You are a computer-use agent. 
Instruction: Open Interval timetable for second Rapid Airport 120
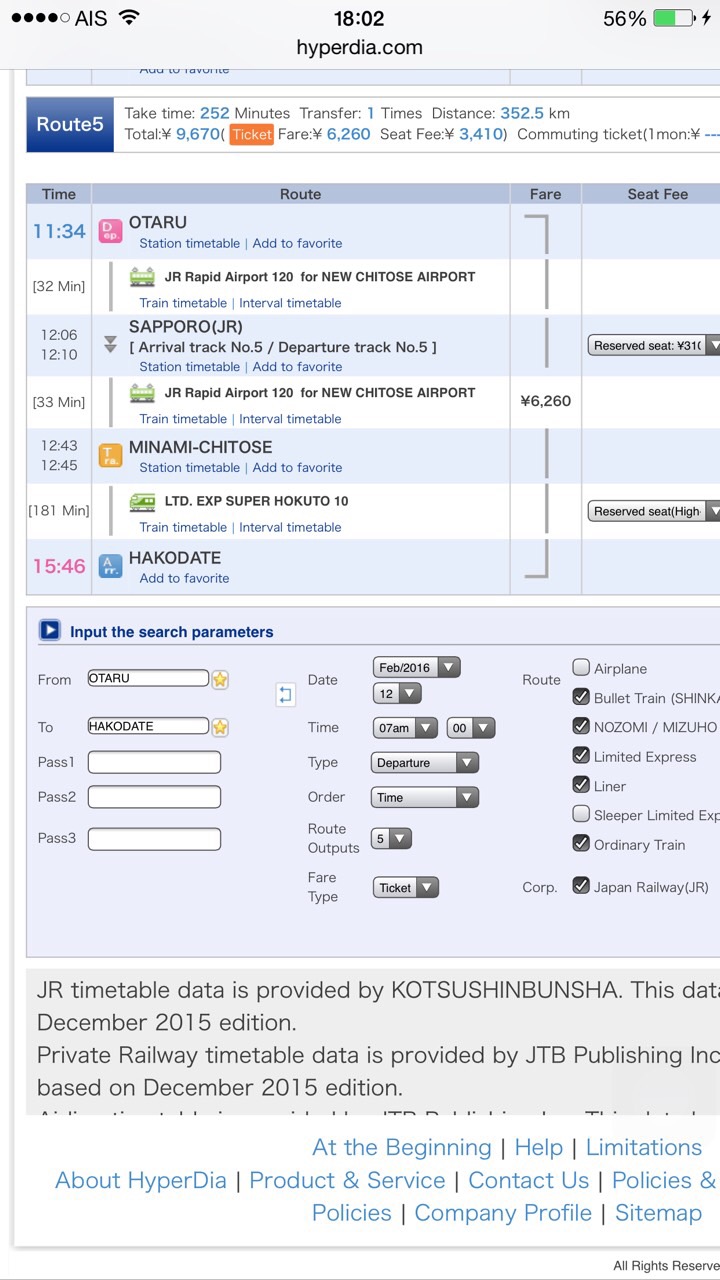290,419
